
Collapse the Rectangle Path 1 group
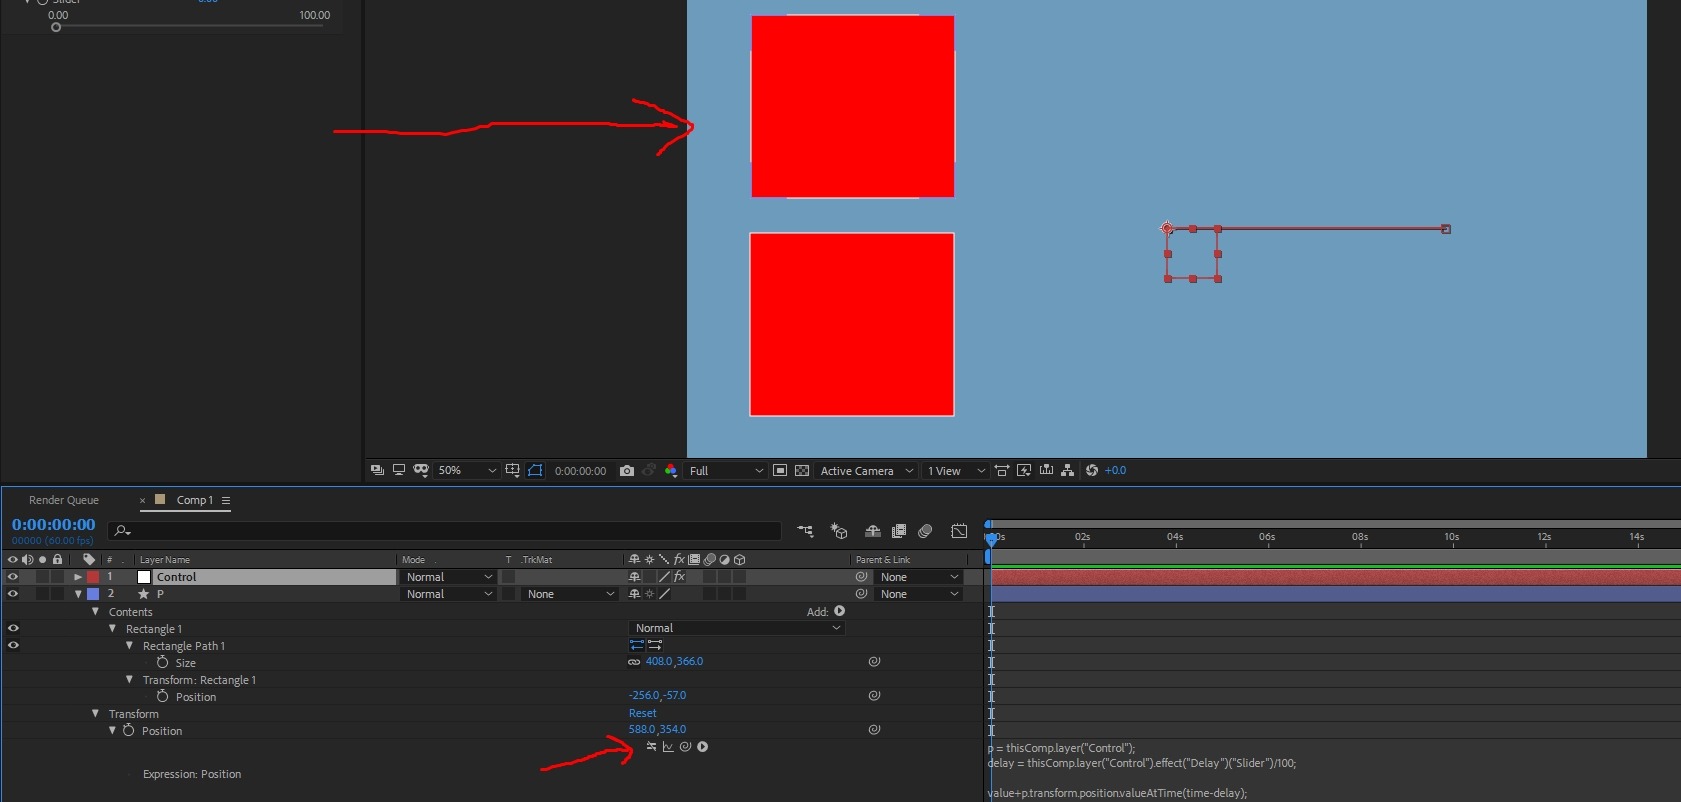point(129,645)
